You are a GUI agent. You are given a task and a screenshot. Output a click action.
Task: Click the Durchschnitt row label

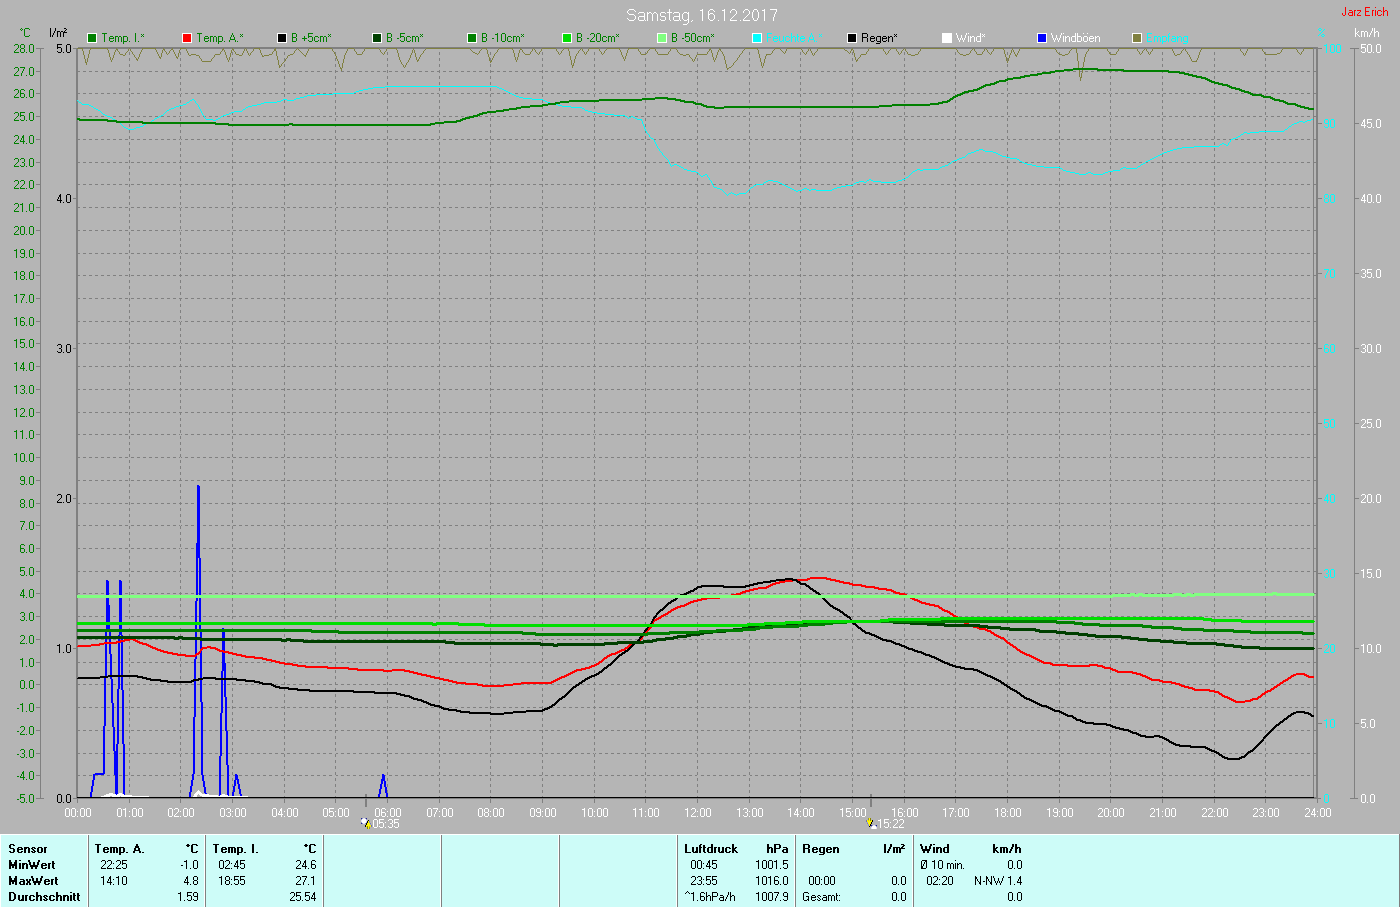(44, 897)
